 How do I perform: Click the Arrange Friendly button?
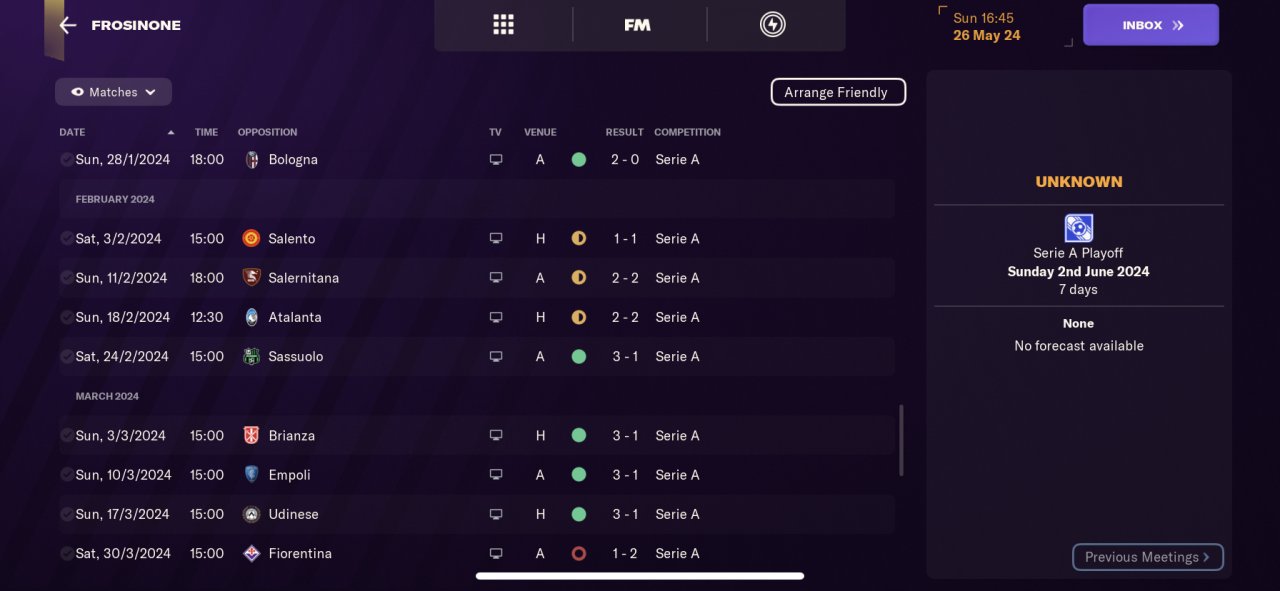coord(837,92)
